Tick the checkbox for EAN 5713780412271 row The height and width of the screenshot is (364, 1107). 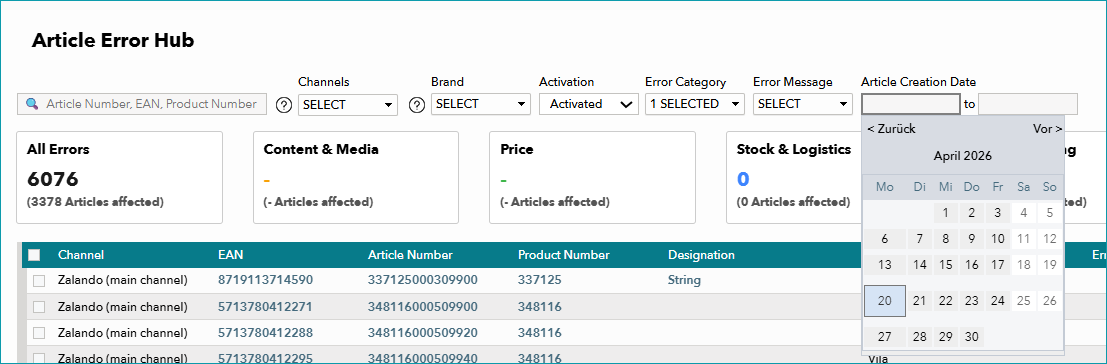coord(40,307)
